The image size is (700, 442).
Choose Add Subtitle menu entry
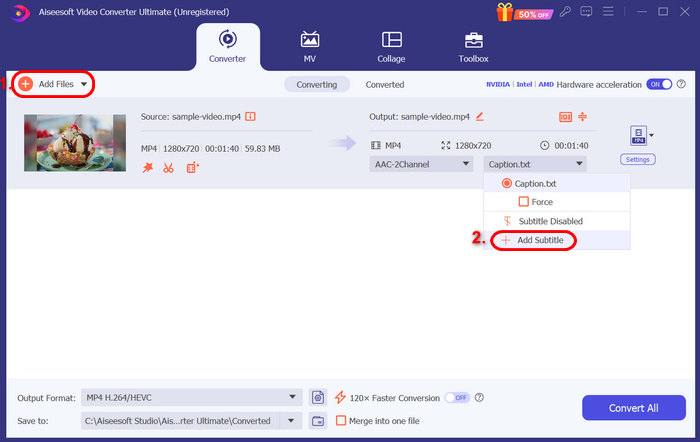pos(557,240)
